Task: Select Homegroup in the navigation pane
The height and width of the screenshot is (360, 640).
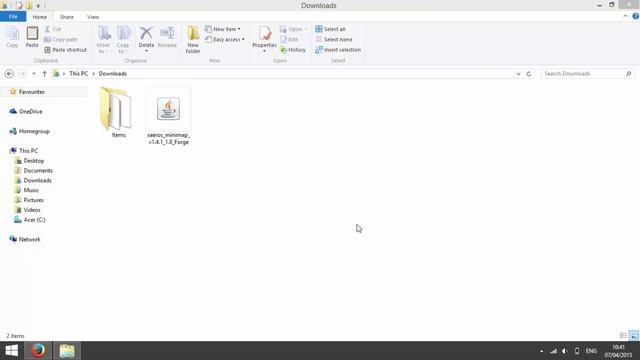Action: click(x=29, y=131)
